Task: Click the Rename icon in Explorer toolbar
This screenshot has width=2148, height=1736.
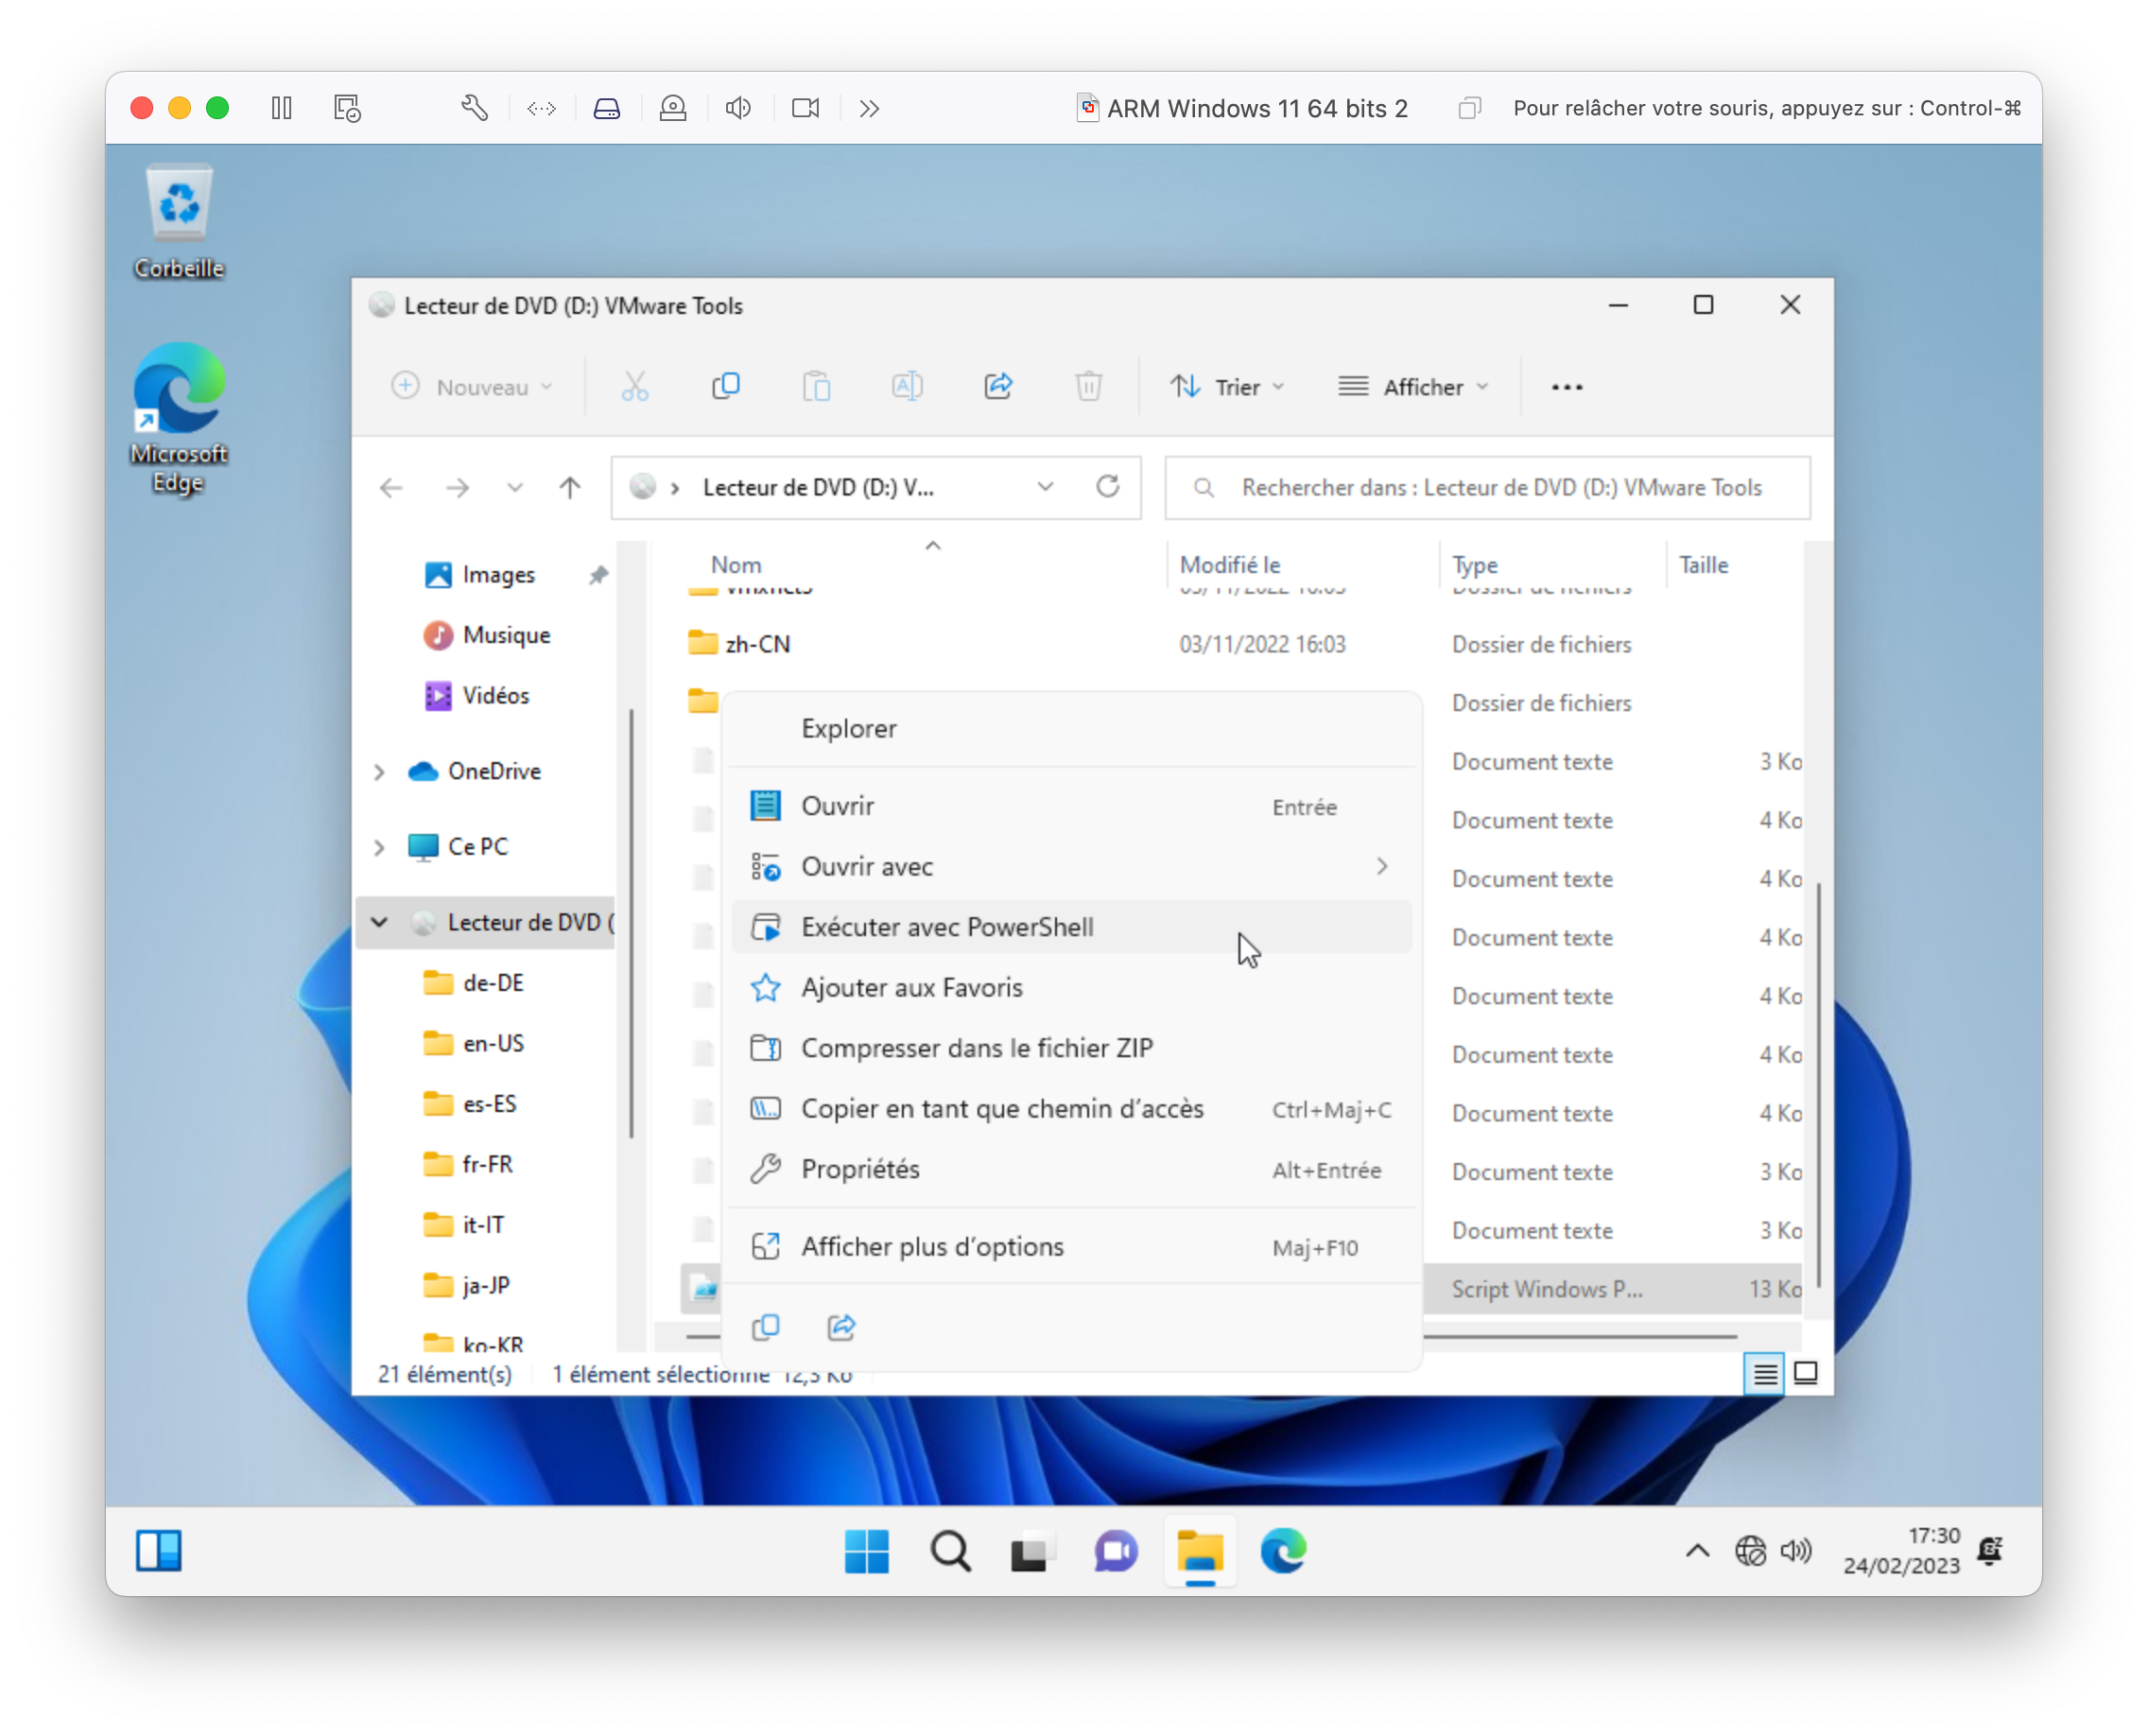Action: [907, 387]
